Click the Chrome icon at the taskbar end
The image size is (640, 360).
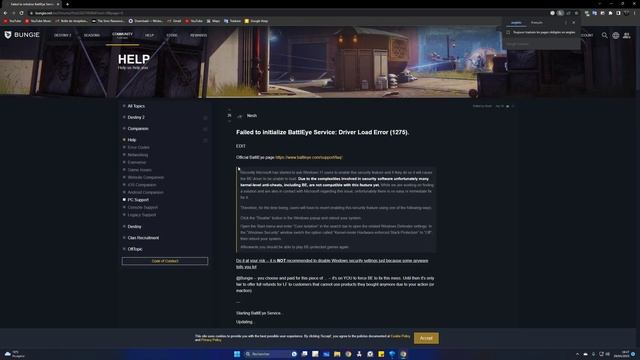(x=403, y=354)
